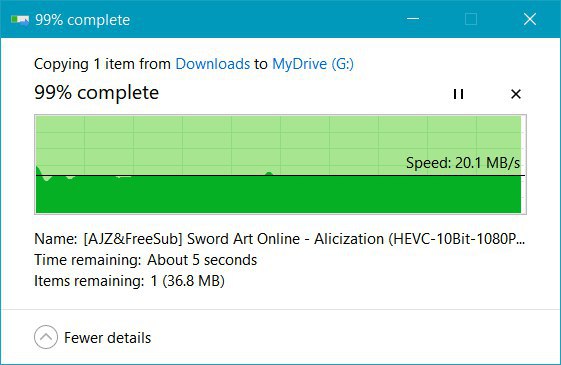Cancel the copy with the X icon
561x365 pixels.
516,94
